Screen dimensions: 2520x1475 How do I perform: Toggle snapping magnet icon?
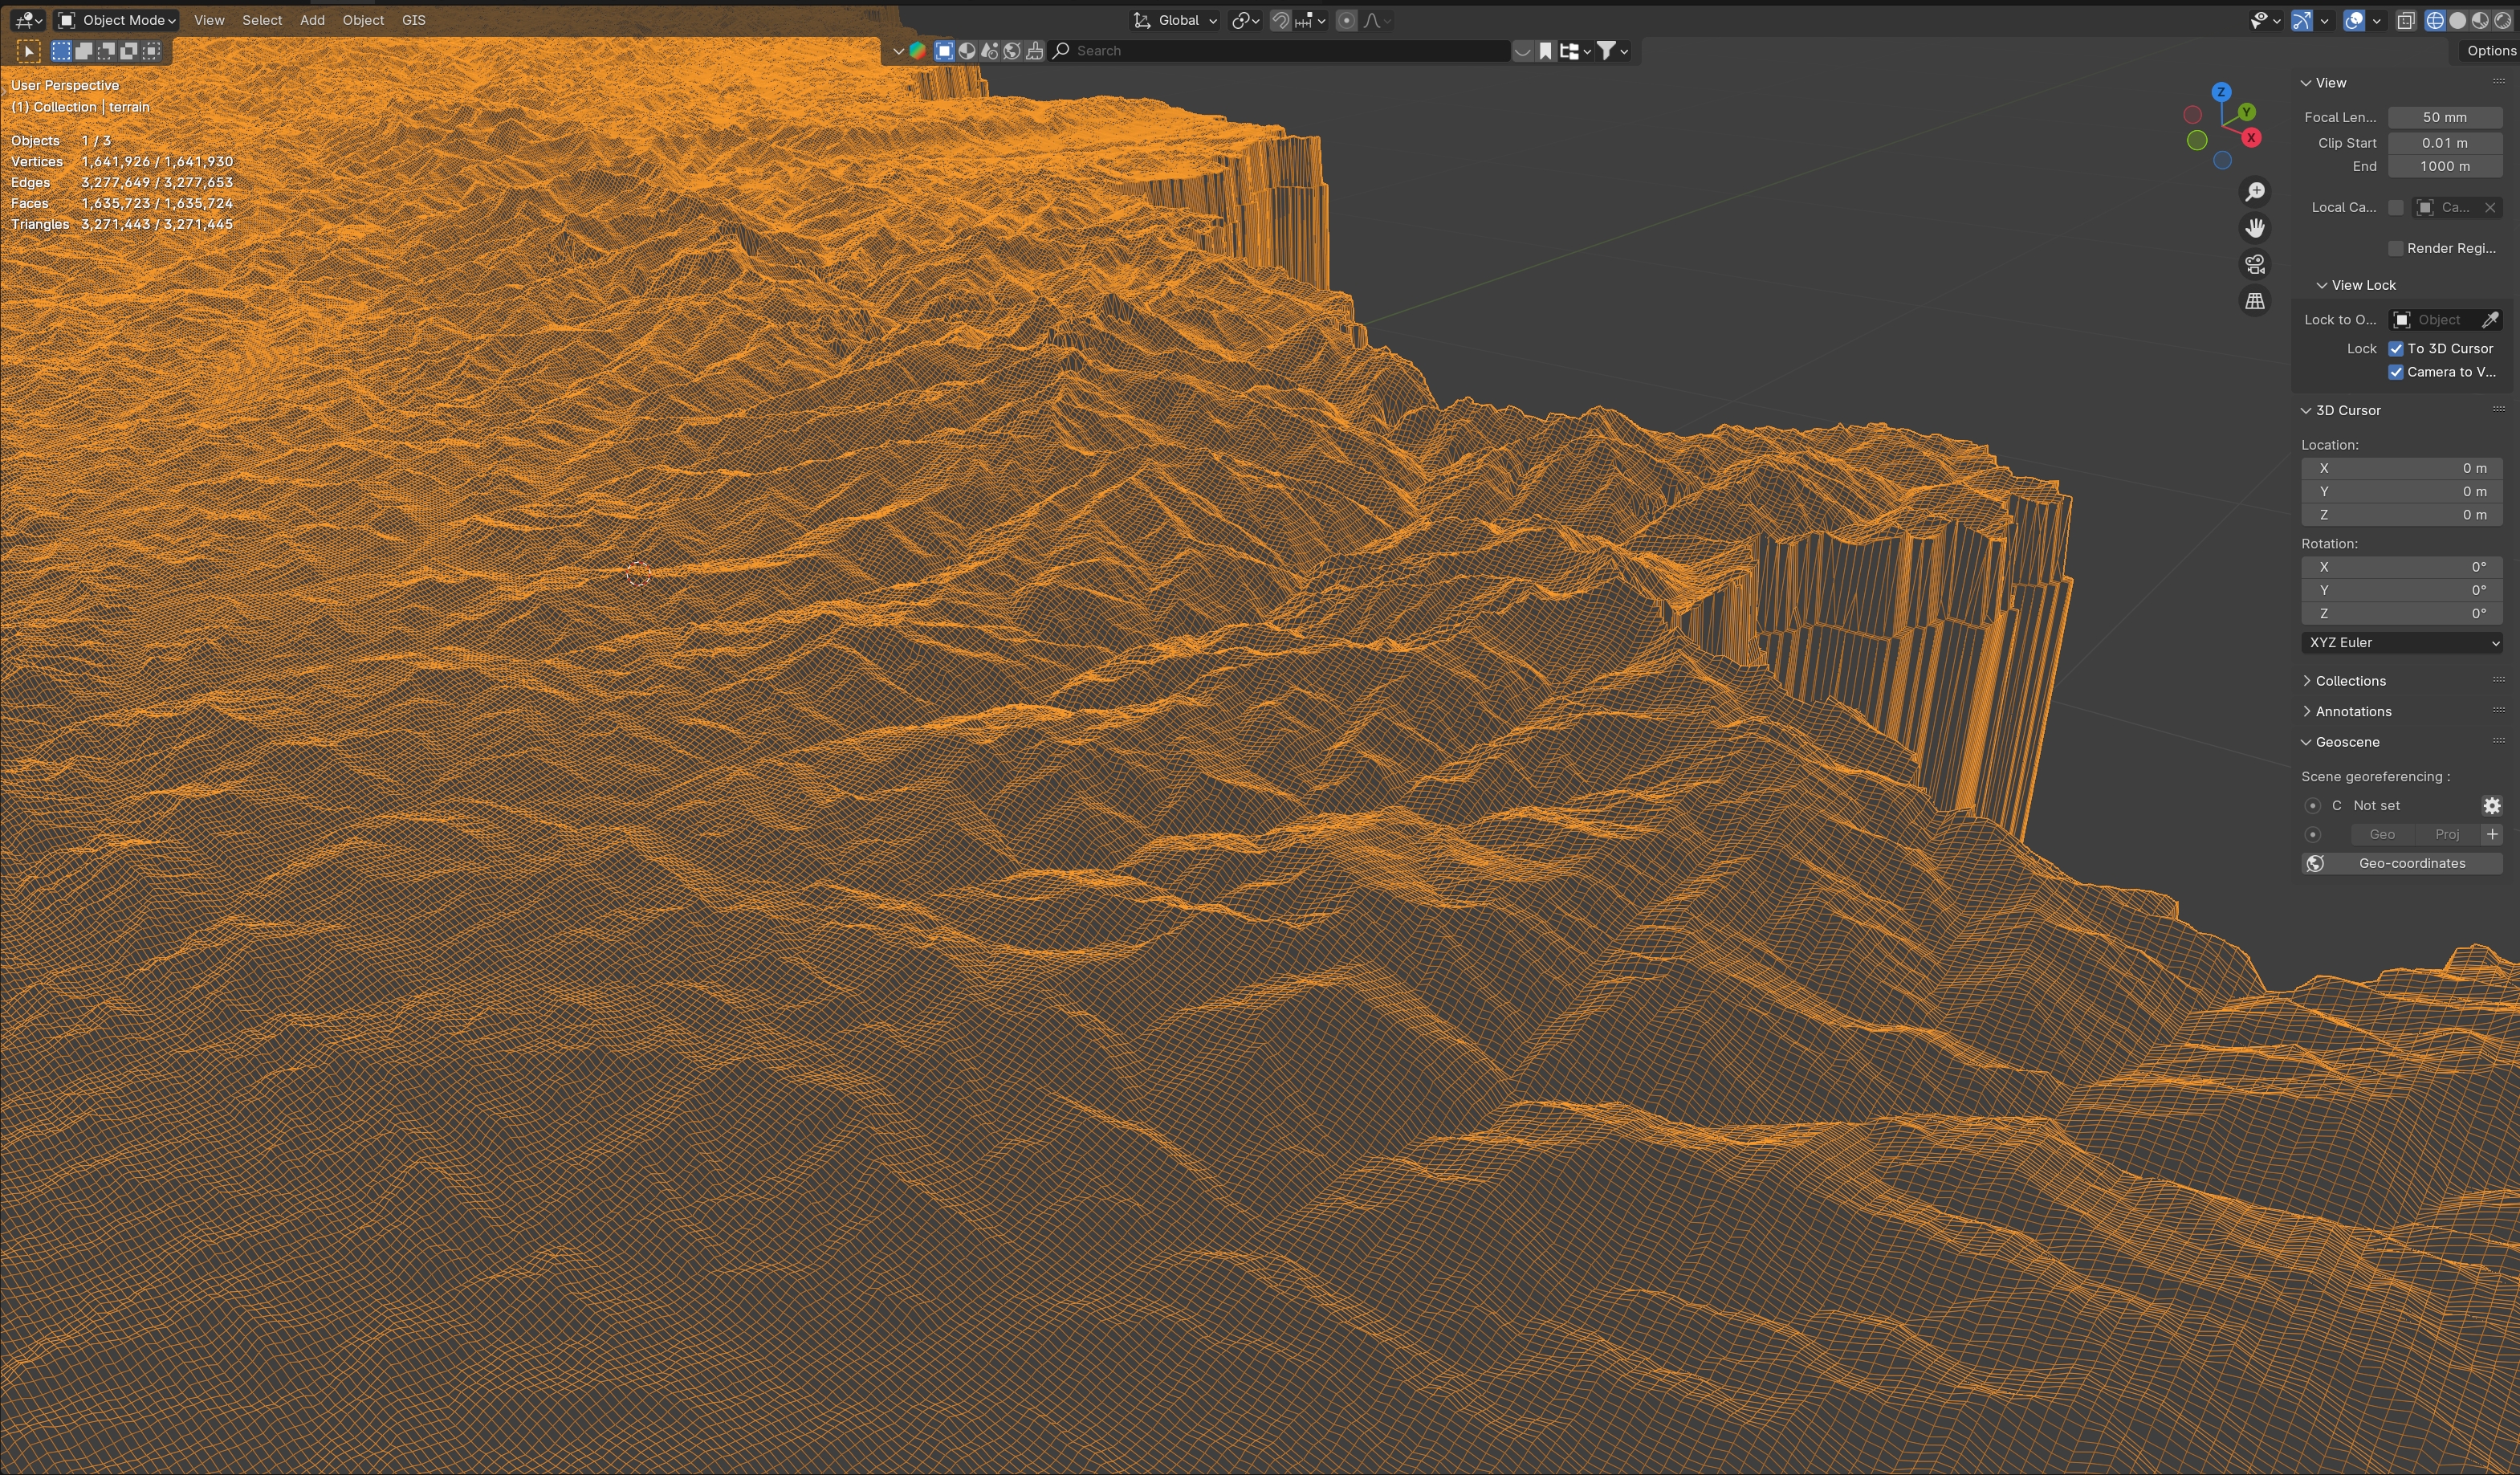tap(1280, 20)
